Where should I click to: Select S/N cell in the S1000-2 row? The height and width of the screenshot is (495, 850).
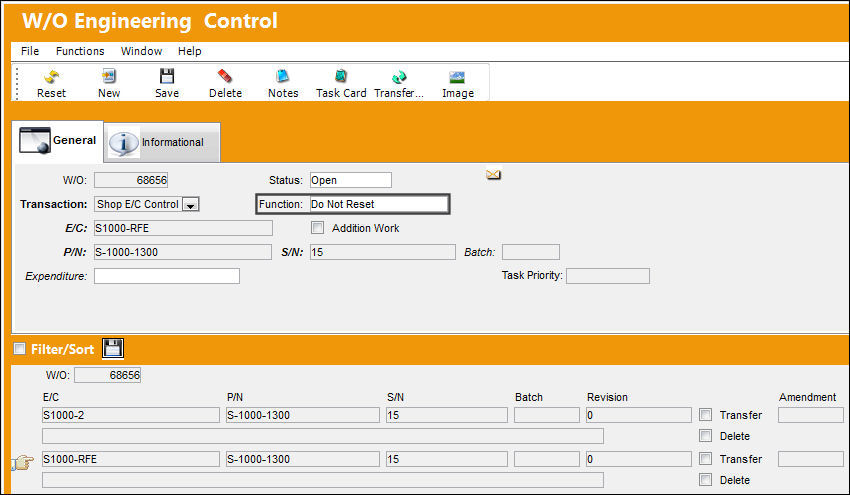[x=447, y=415]
